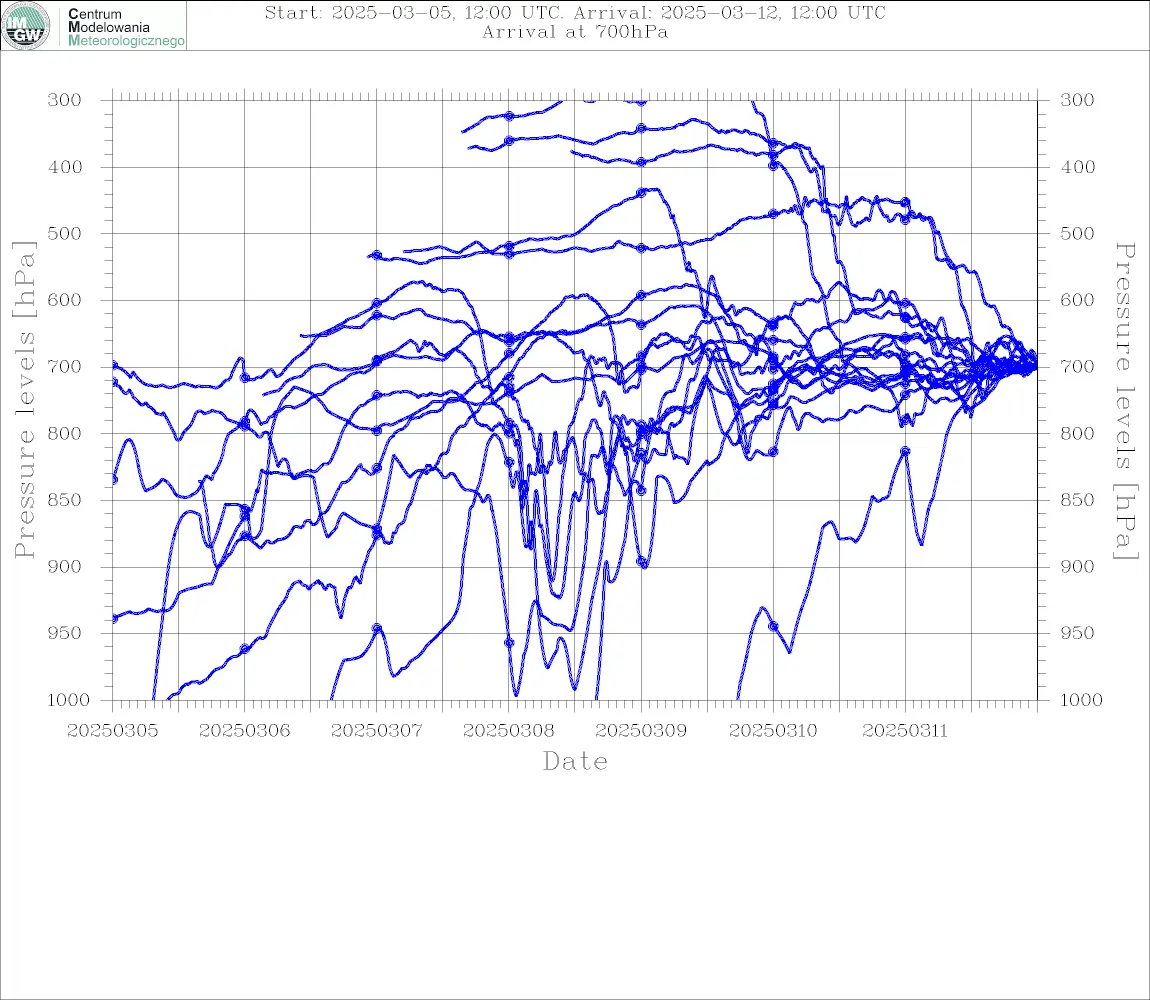
Task: Click the "Date" x-axis title
Action: click(576, 762)
